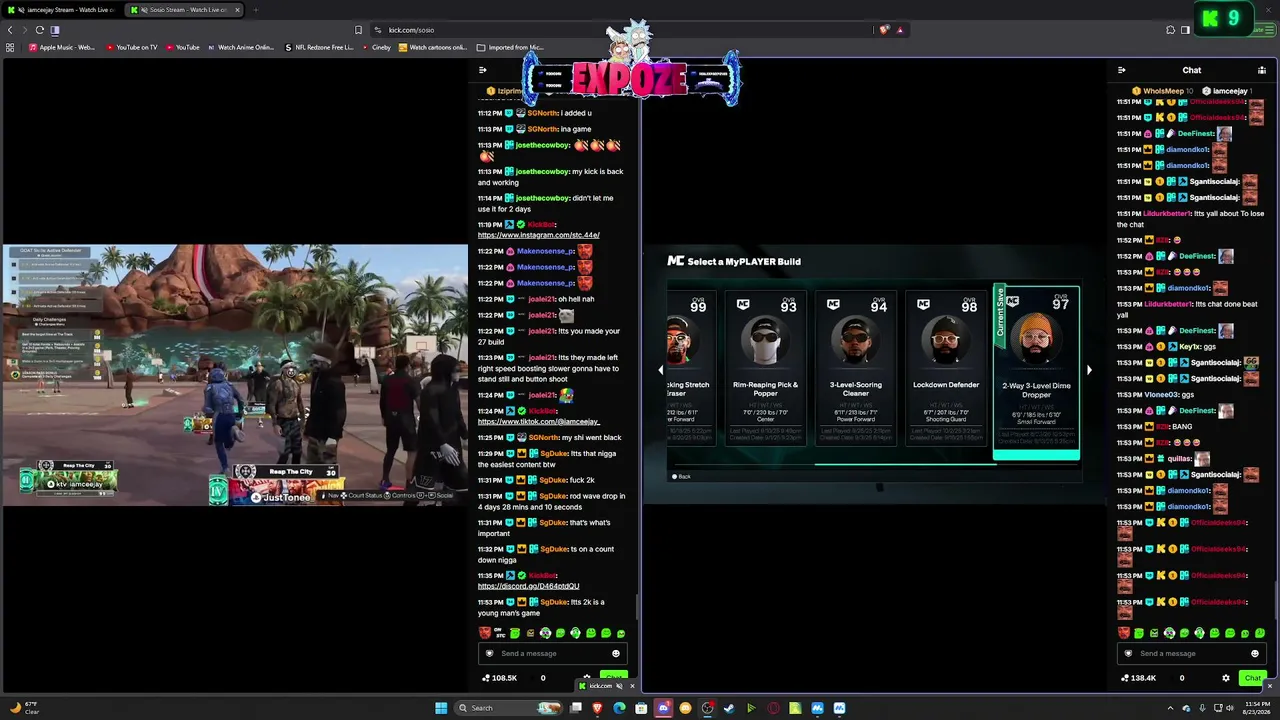Open the Cineby bookmark
This screenshot has height=720, width=1280.
[376, 47]
